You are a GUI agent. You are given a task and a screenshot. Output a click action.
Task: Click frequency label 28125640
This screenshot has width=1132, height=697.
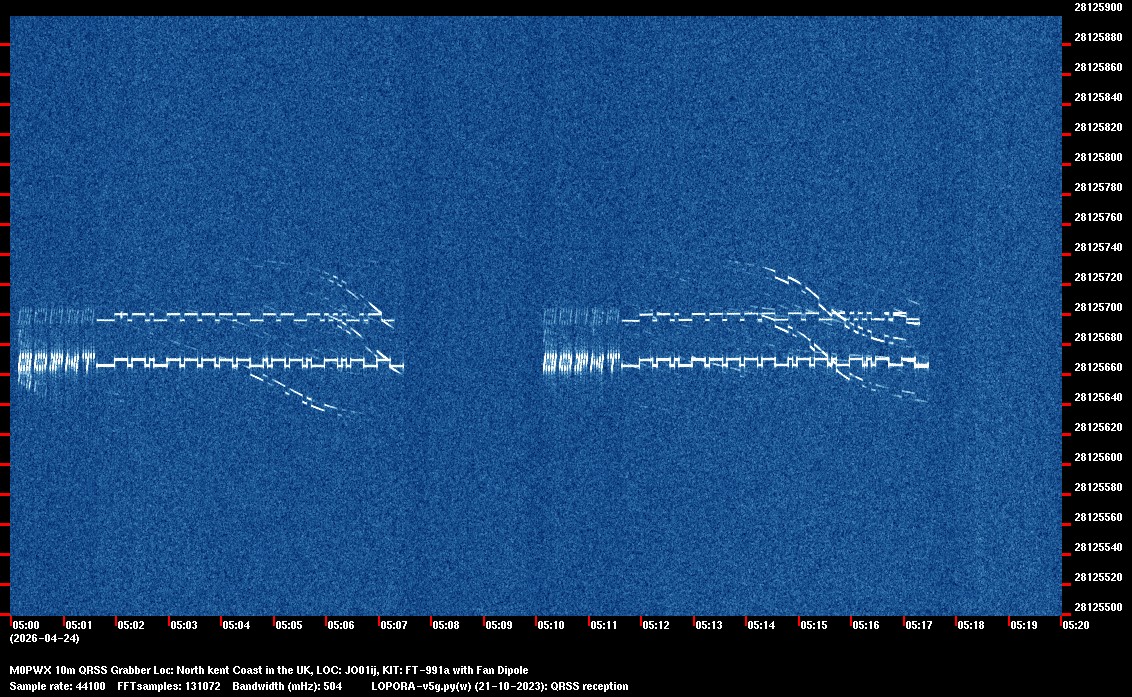(x=1098, y=397)
